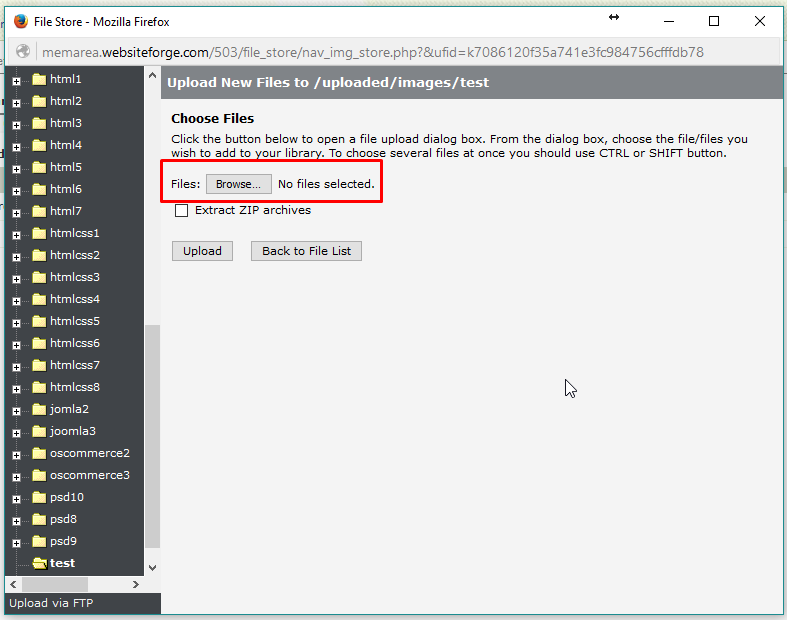Minimize the File Store Firefox window

click(669, 21)
